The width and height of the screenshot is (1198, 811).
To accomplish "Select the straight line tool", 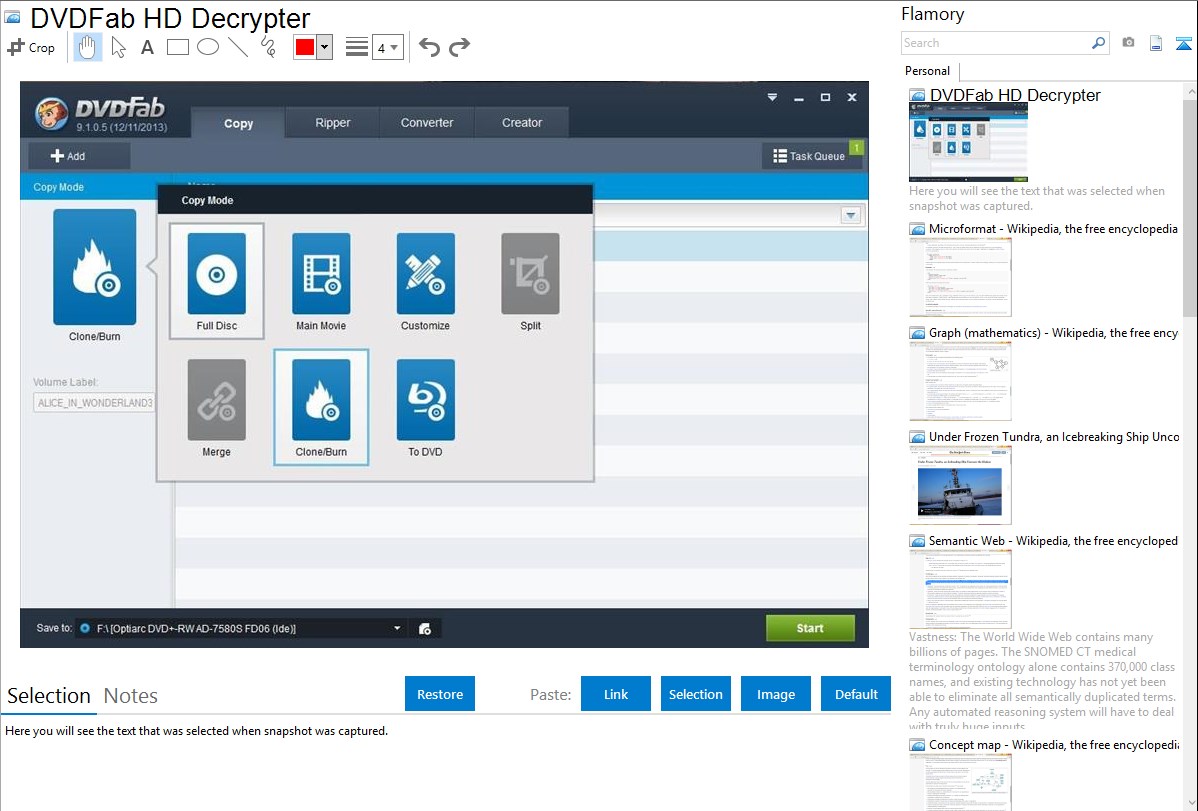I will [238, 47].
